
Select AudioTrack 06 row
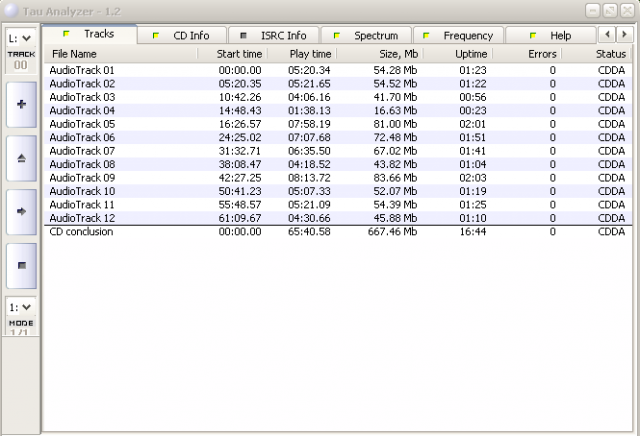(338, 138)
